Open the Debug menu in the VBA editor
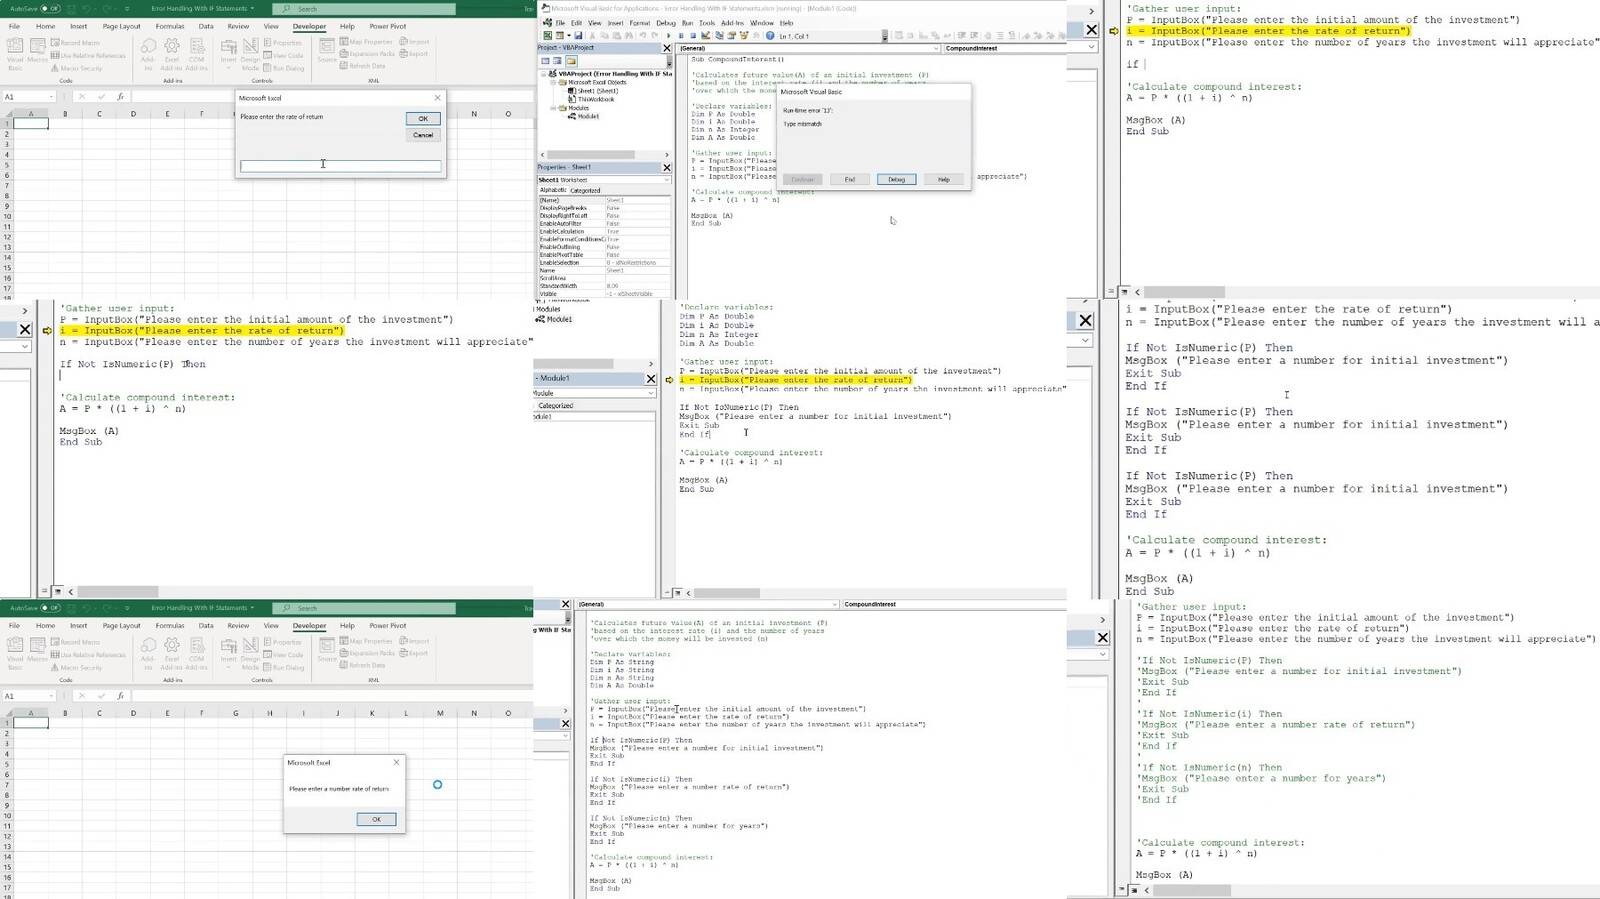This screenshot has width=1600, height=899. (666, 22)
